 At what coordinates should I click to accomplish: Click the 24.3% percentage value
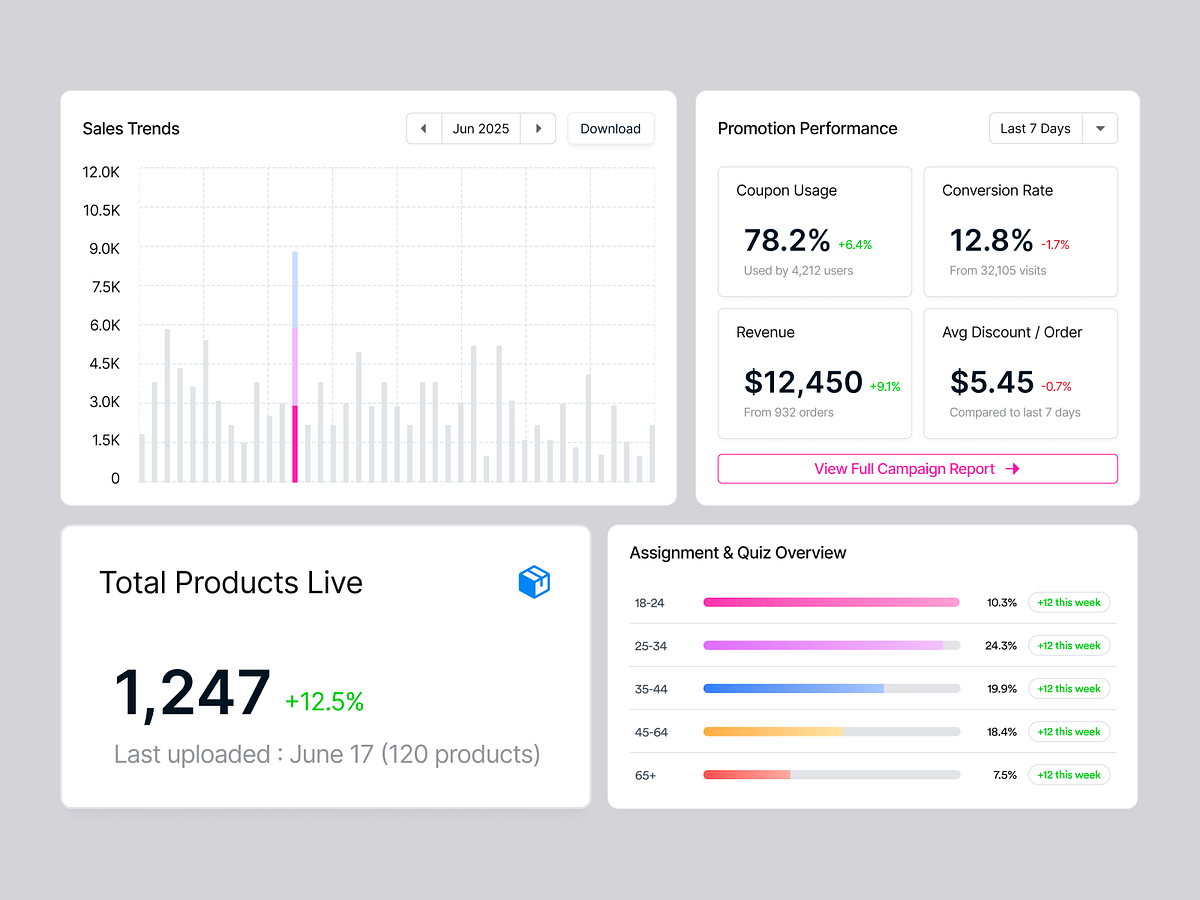coord(1001,646)
